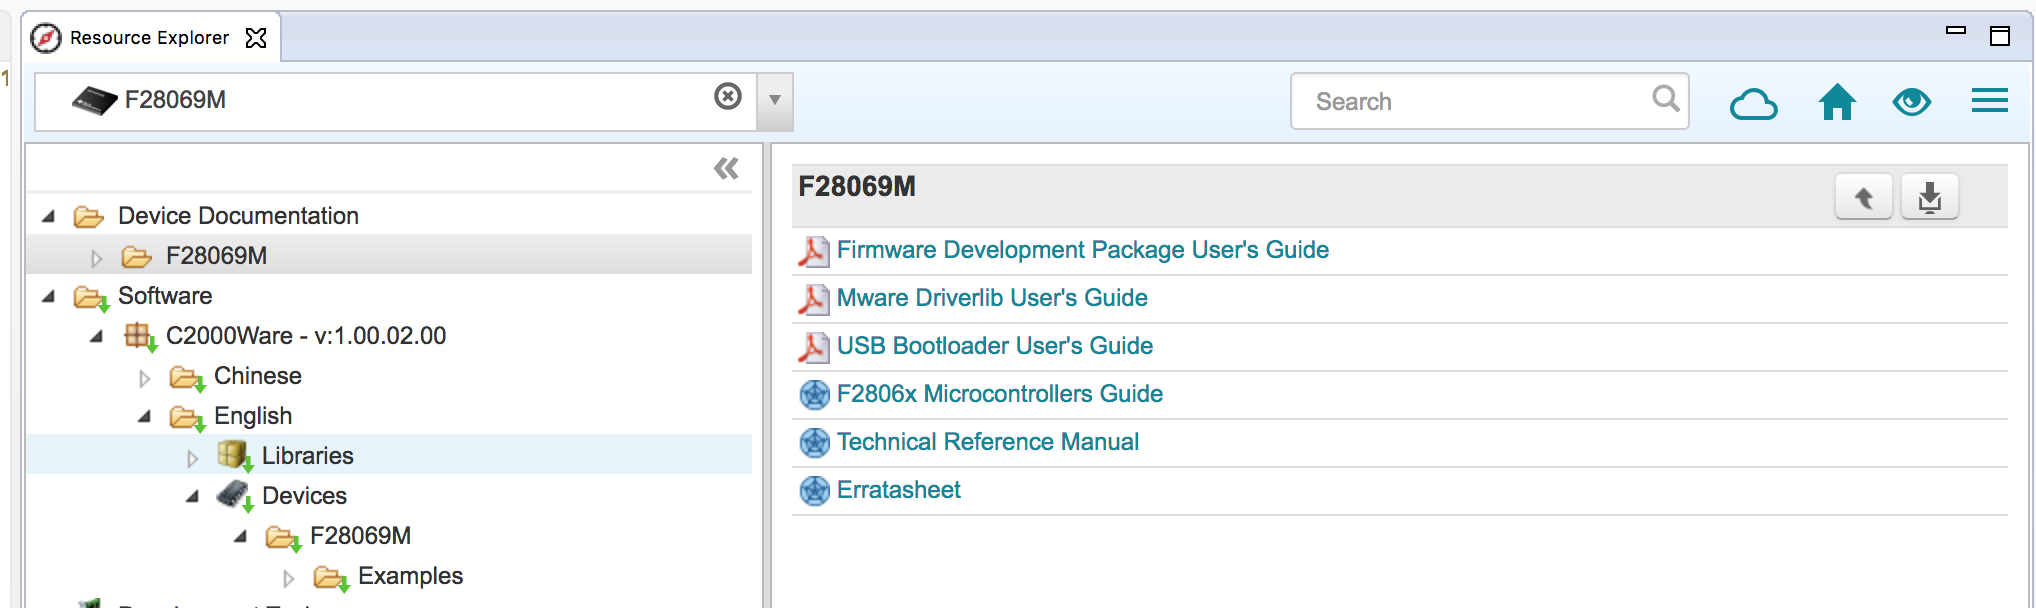The image size is (2036, 608).
Task: Clear the F28069M device filter
Action: [728, 96]
